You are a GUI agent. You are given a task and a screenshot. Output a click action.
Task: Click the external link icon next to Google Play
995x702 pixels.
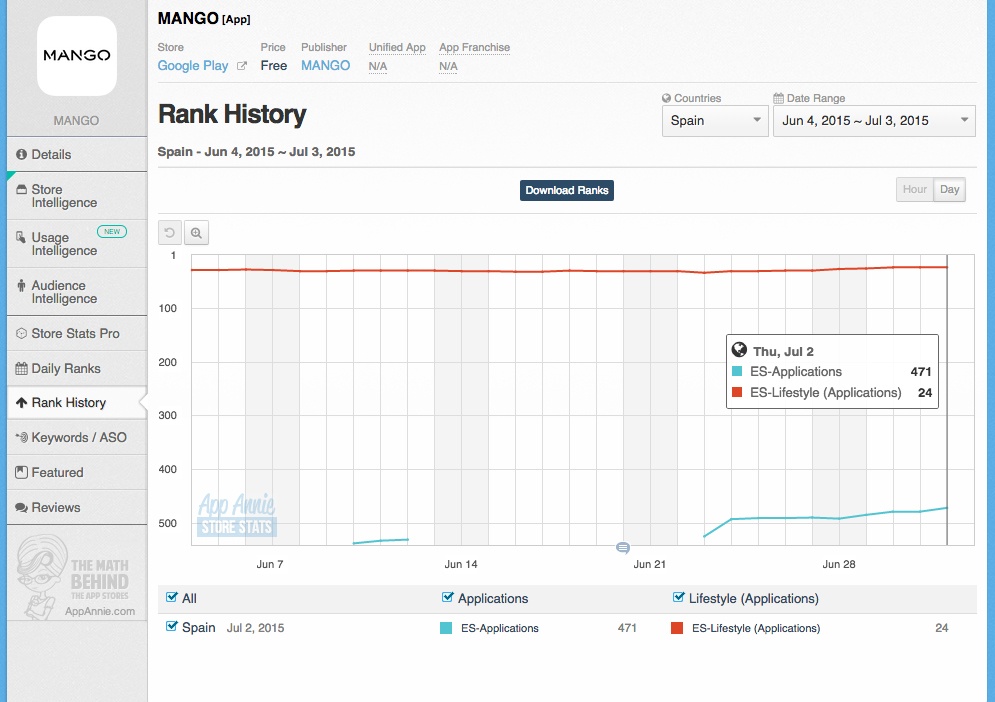coord(242,65)
